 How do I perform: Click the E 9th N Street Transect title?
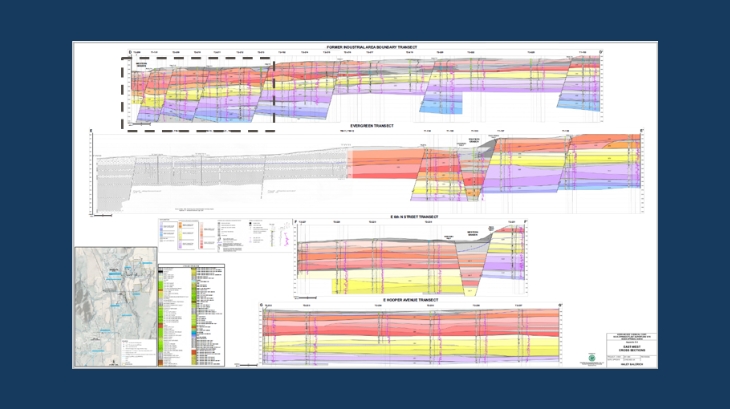click(410, 214)
